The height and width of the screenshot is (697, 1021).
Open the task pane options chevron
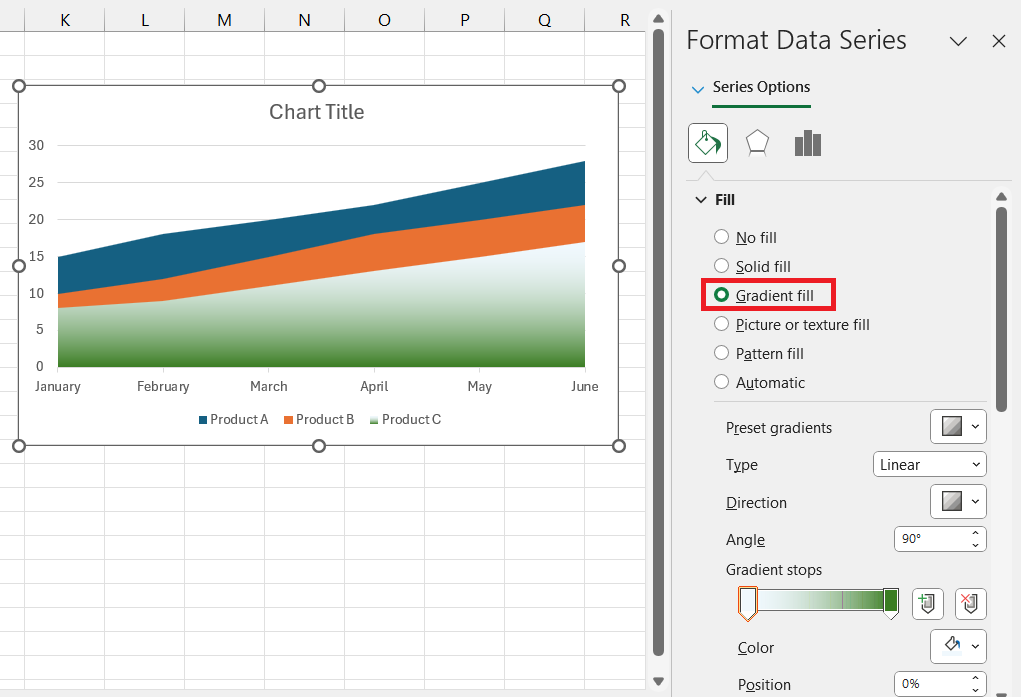(958, 41)
